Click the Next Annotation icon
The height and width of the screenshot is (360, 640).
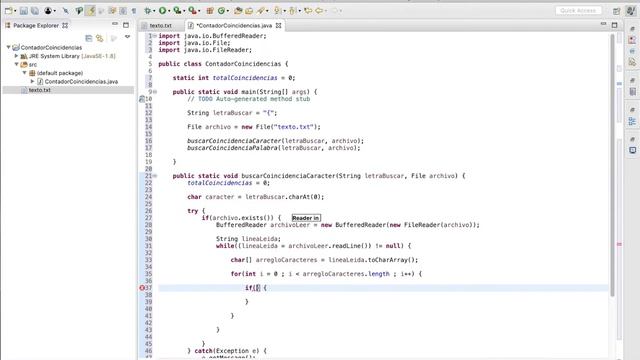[278, 11]
